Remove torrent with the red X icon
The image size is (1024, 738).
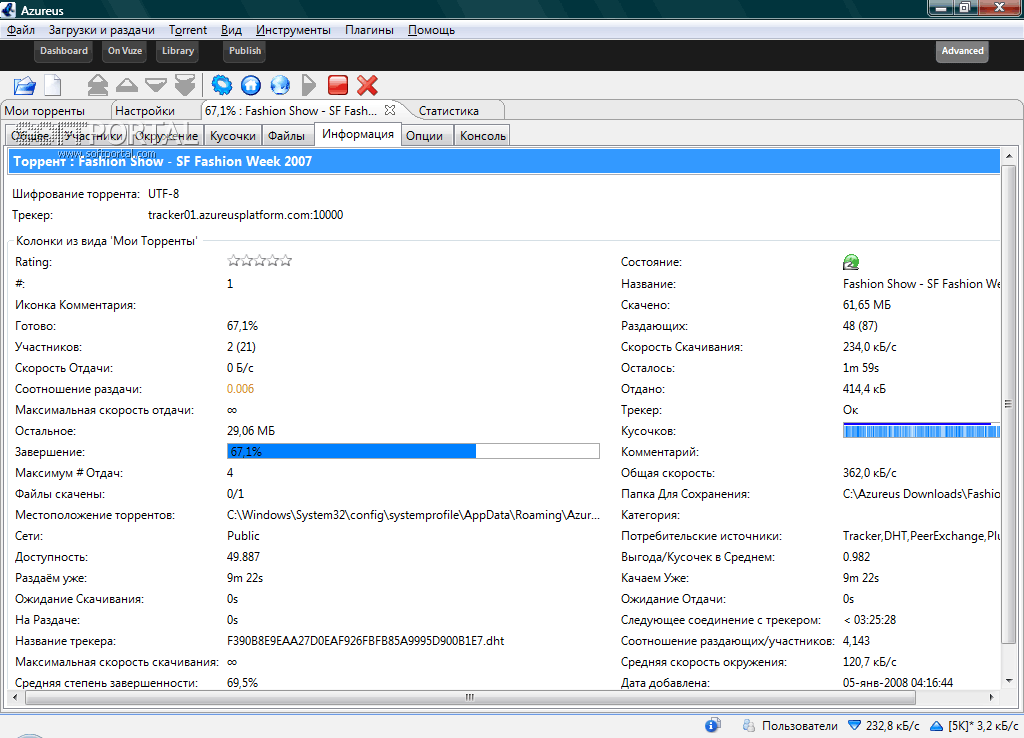[x=367, y=85]
